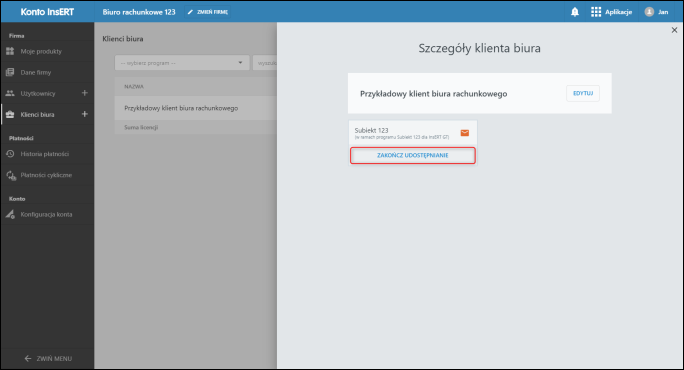Image resolution: width=684 pixels, height=370 pixels.
Task: Open Konfiguracja konta in sidebar
Action: click(47, 214)
